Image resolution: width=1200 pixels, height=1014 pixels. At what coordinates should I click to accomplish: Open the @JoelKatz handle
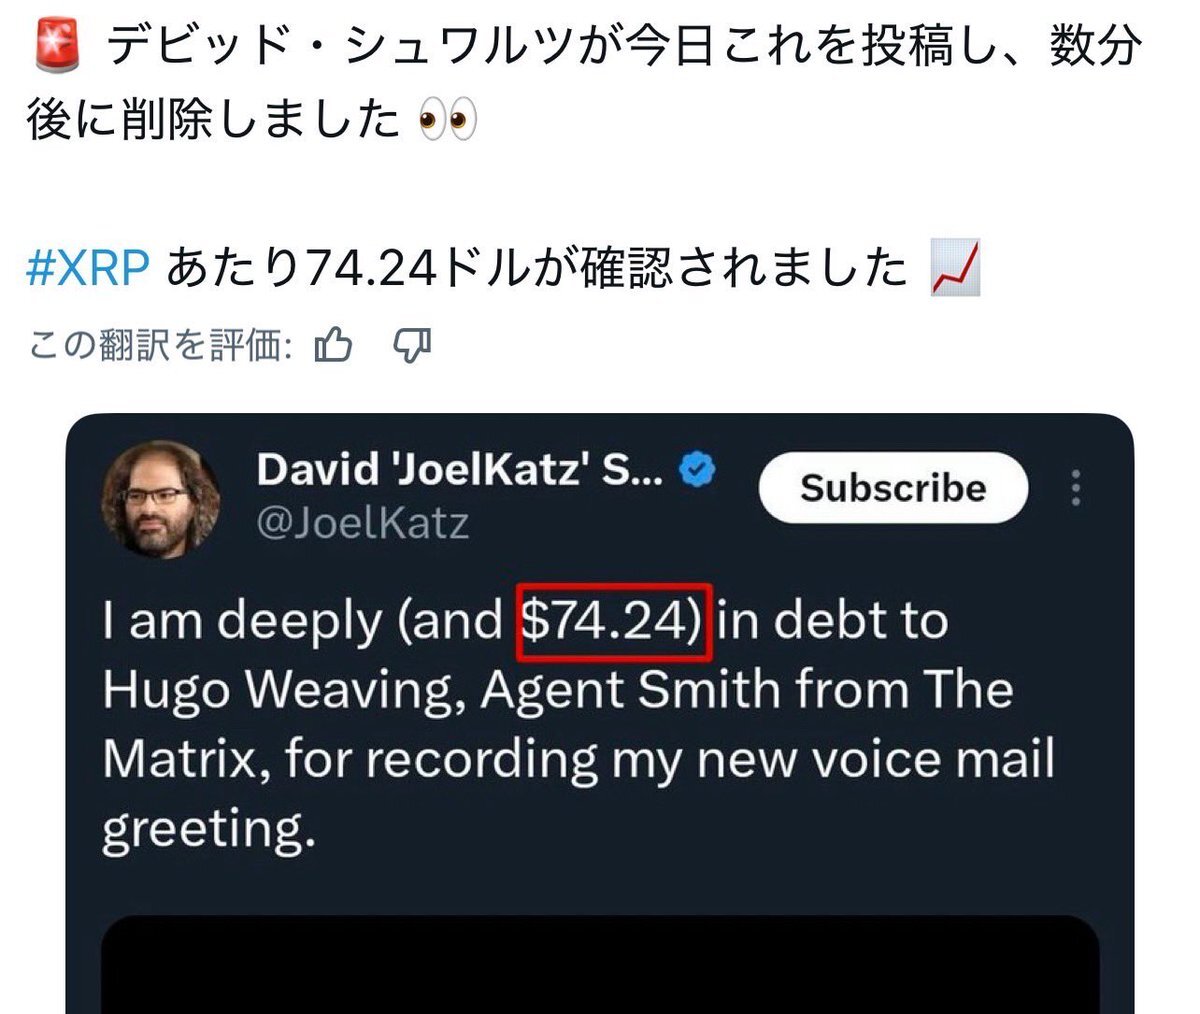pyautogui.click(x=362, y=523)
